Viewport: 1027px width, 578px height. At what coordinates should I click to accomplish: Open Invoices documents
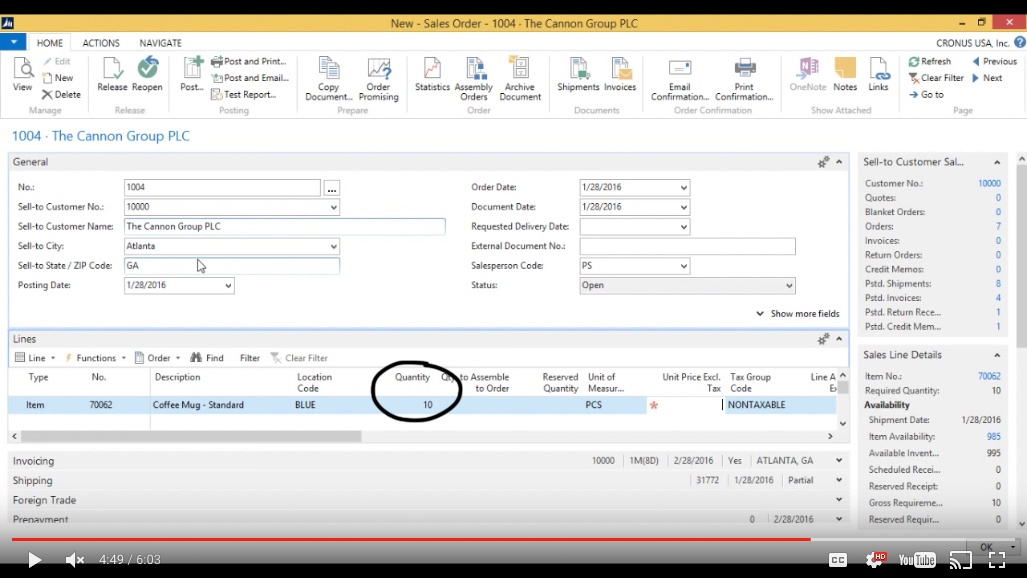tap(620, 74)
